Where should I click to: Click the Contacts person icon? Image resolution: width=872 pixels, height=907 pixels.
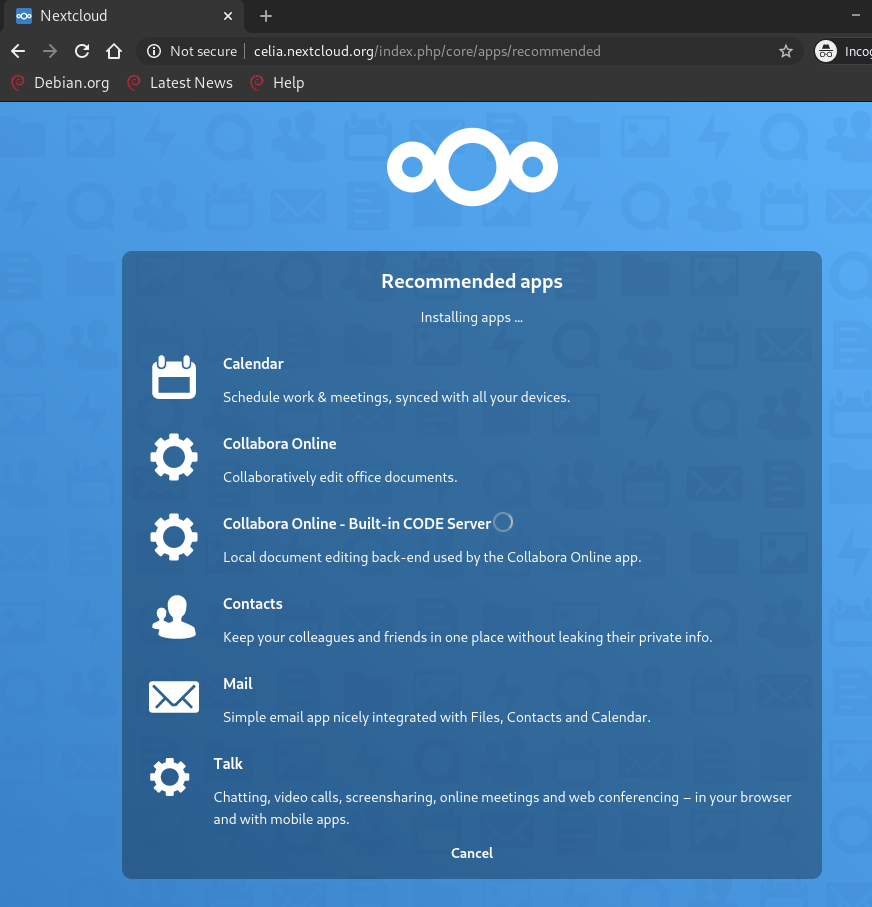tap(174, 617)
